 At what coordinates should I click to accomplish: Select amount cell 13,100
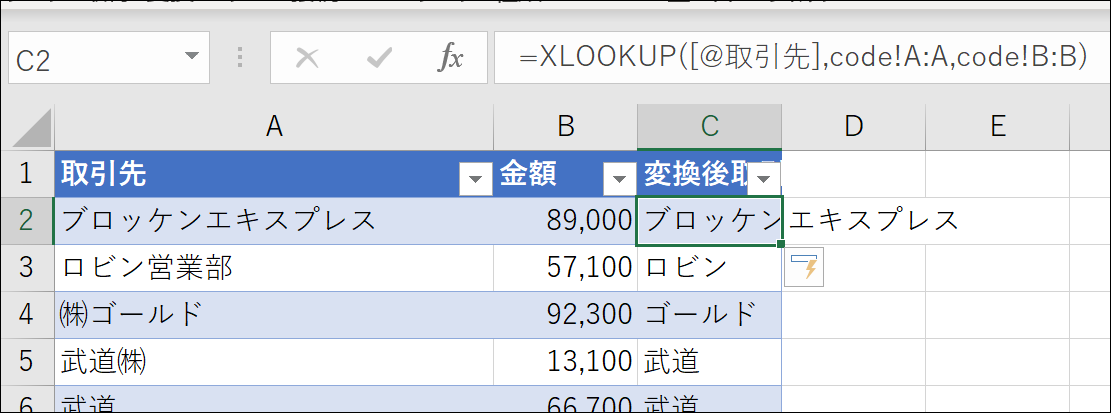pos(565,362)
